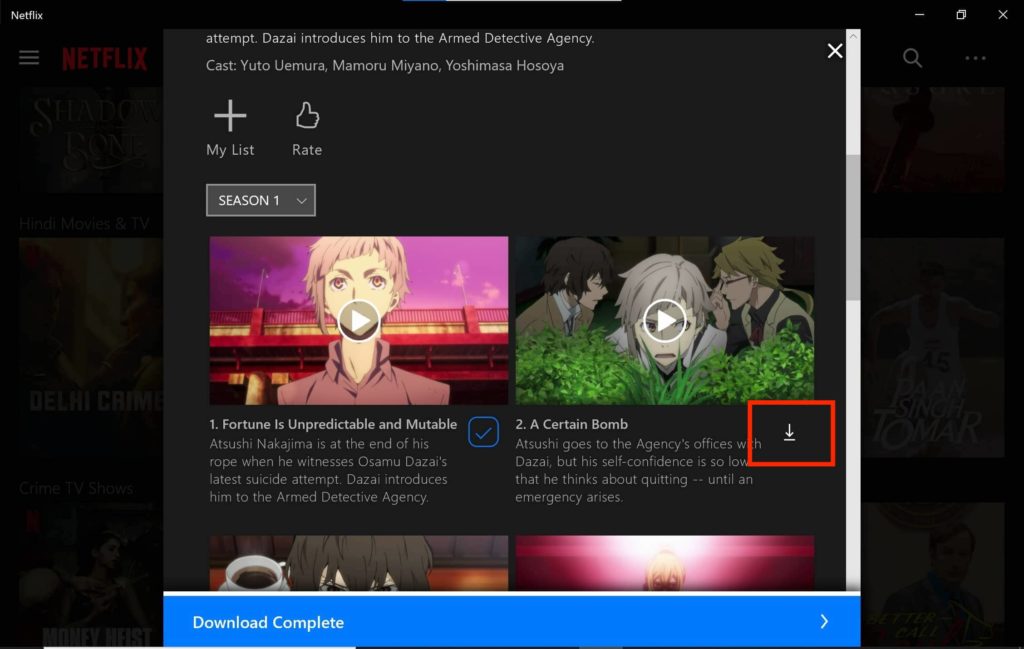
Task: Open the search function
Action: pyautogui.click(x=912, y=58)
